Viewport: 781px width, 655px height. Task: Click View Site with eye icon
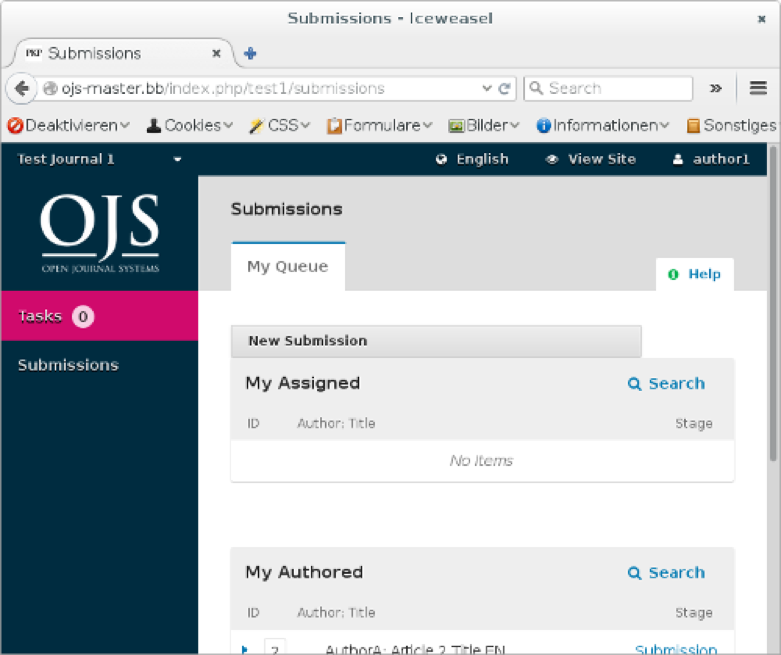tap(591, 159)
